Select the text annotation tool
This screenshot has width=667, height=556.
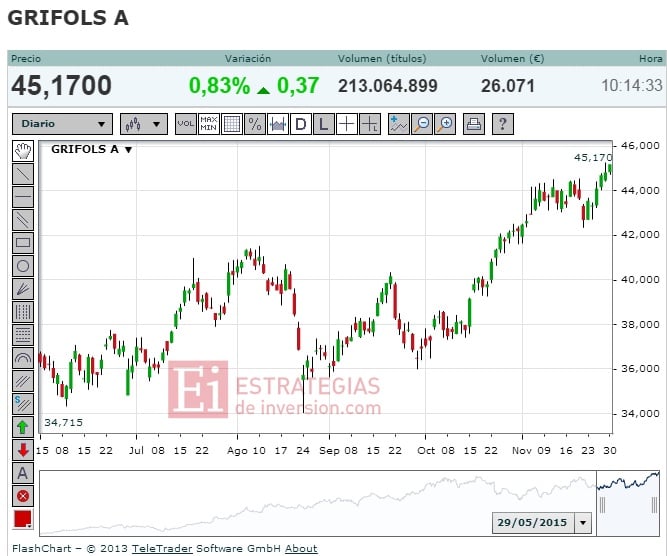coord(23,473)
